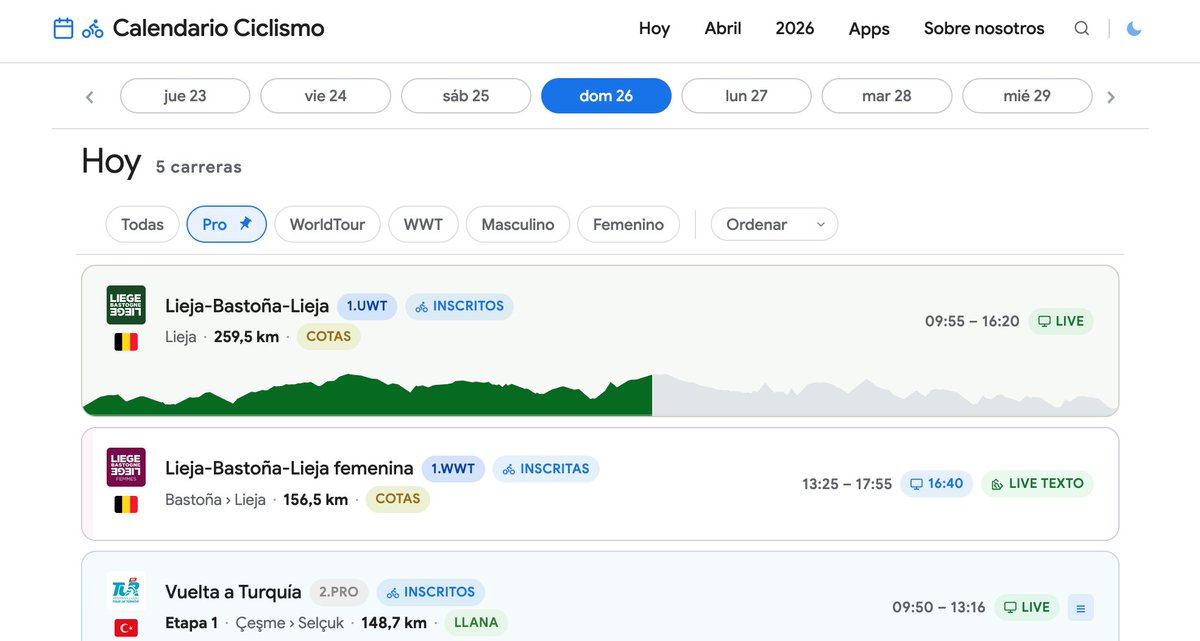Toggle dark mode moon icon

(x=1134, y=28)
